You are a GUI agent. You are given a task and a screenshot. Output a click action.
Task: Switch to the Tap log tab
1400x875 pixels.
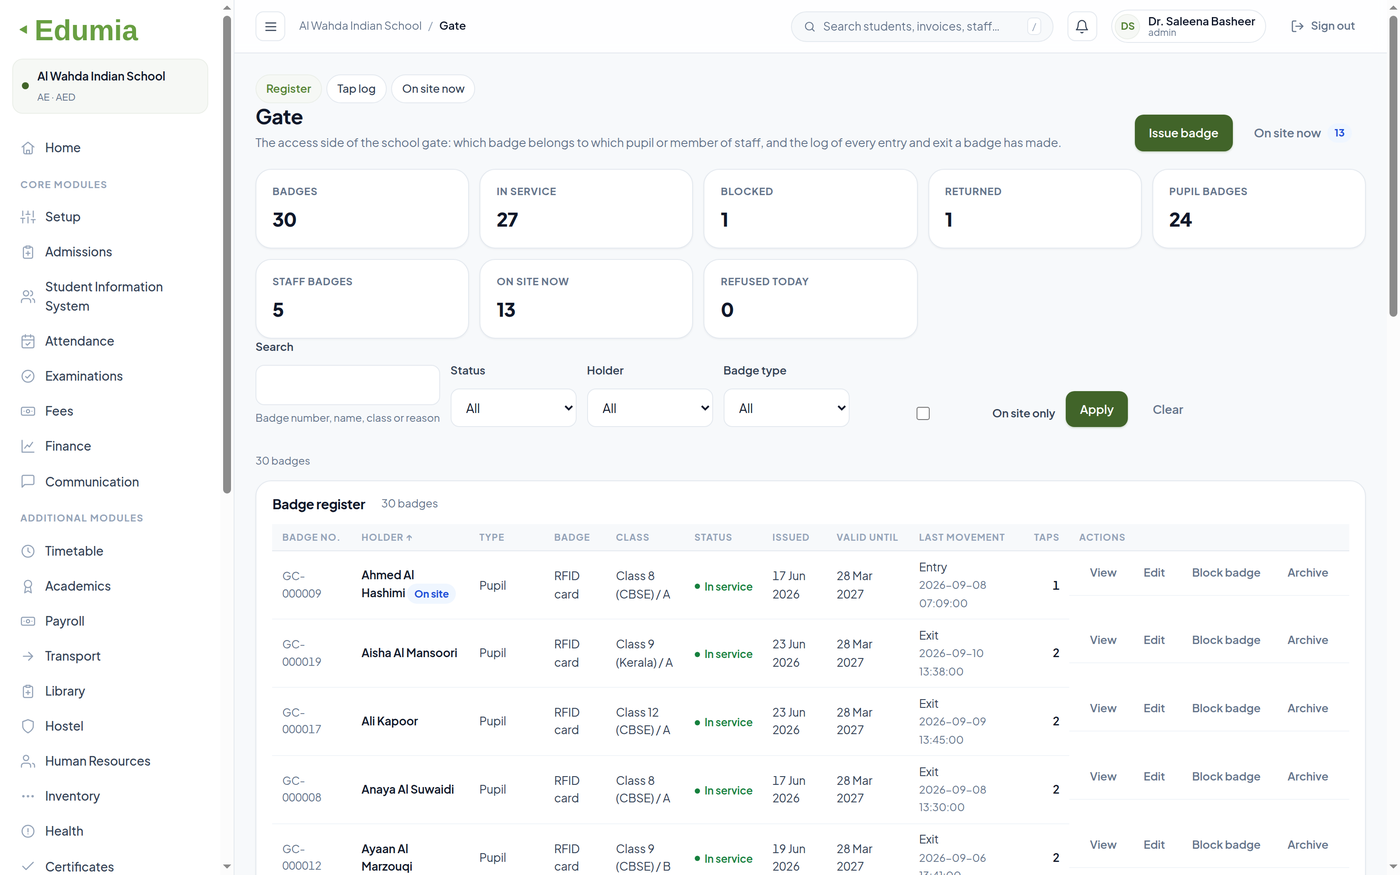coord(356,89)
